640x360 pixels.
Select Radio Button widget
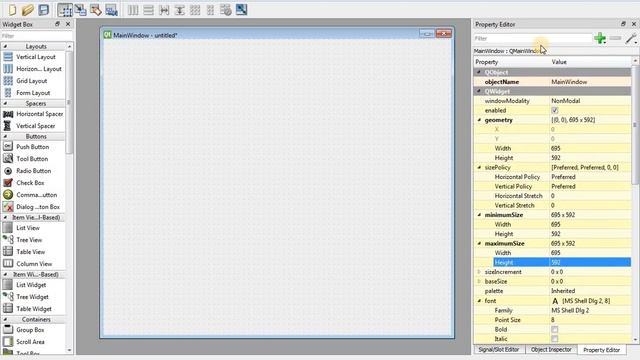33,171
